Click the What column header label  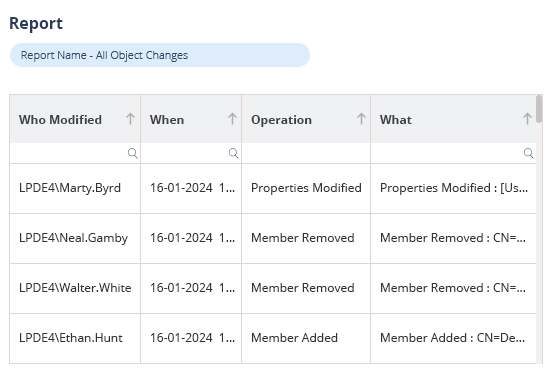(x=396, y=120)
